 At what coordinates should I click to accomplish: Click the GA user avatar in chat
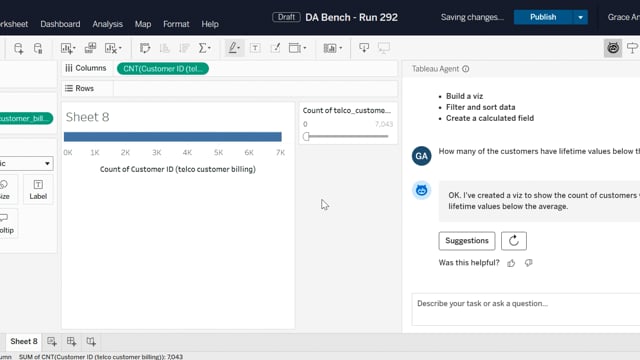tap(421, 156)
